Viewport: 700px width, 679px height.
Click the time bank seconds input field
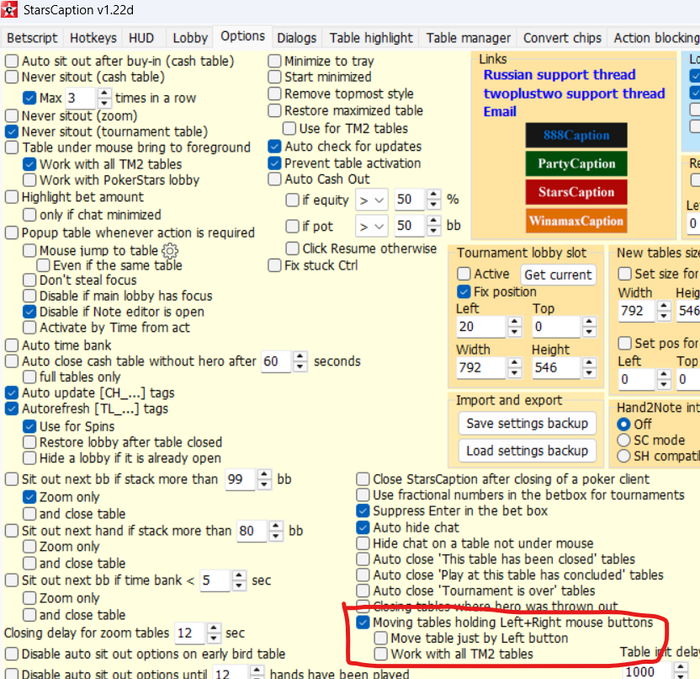pos(215,580)
